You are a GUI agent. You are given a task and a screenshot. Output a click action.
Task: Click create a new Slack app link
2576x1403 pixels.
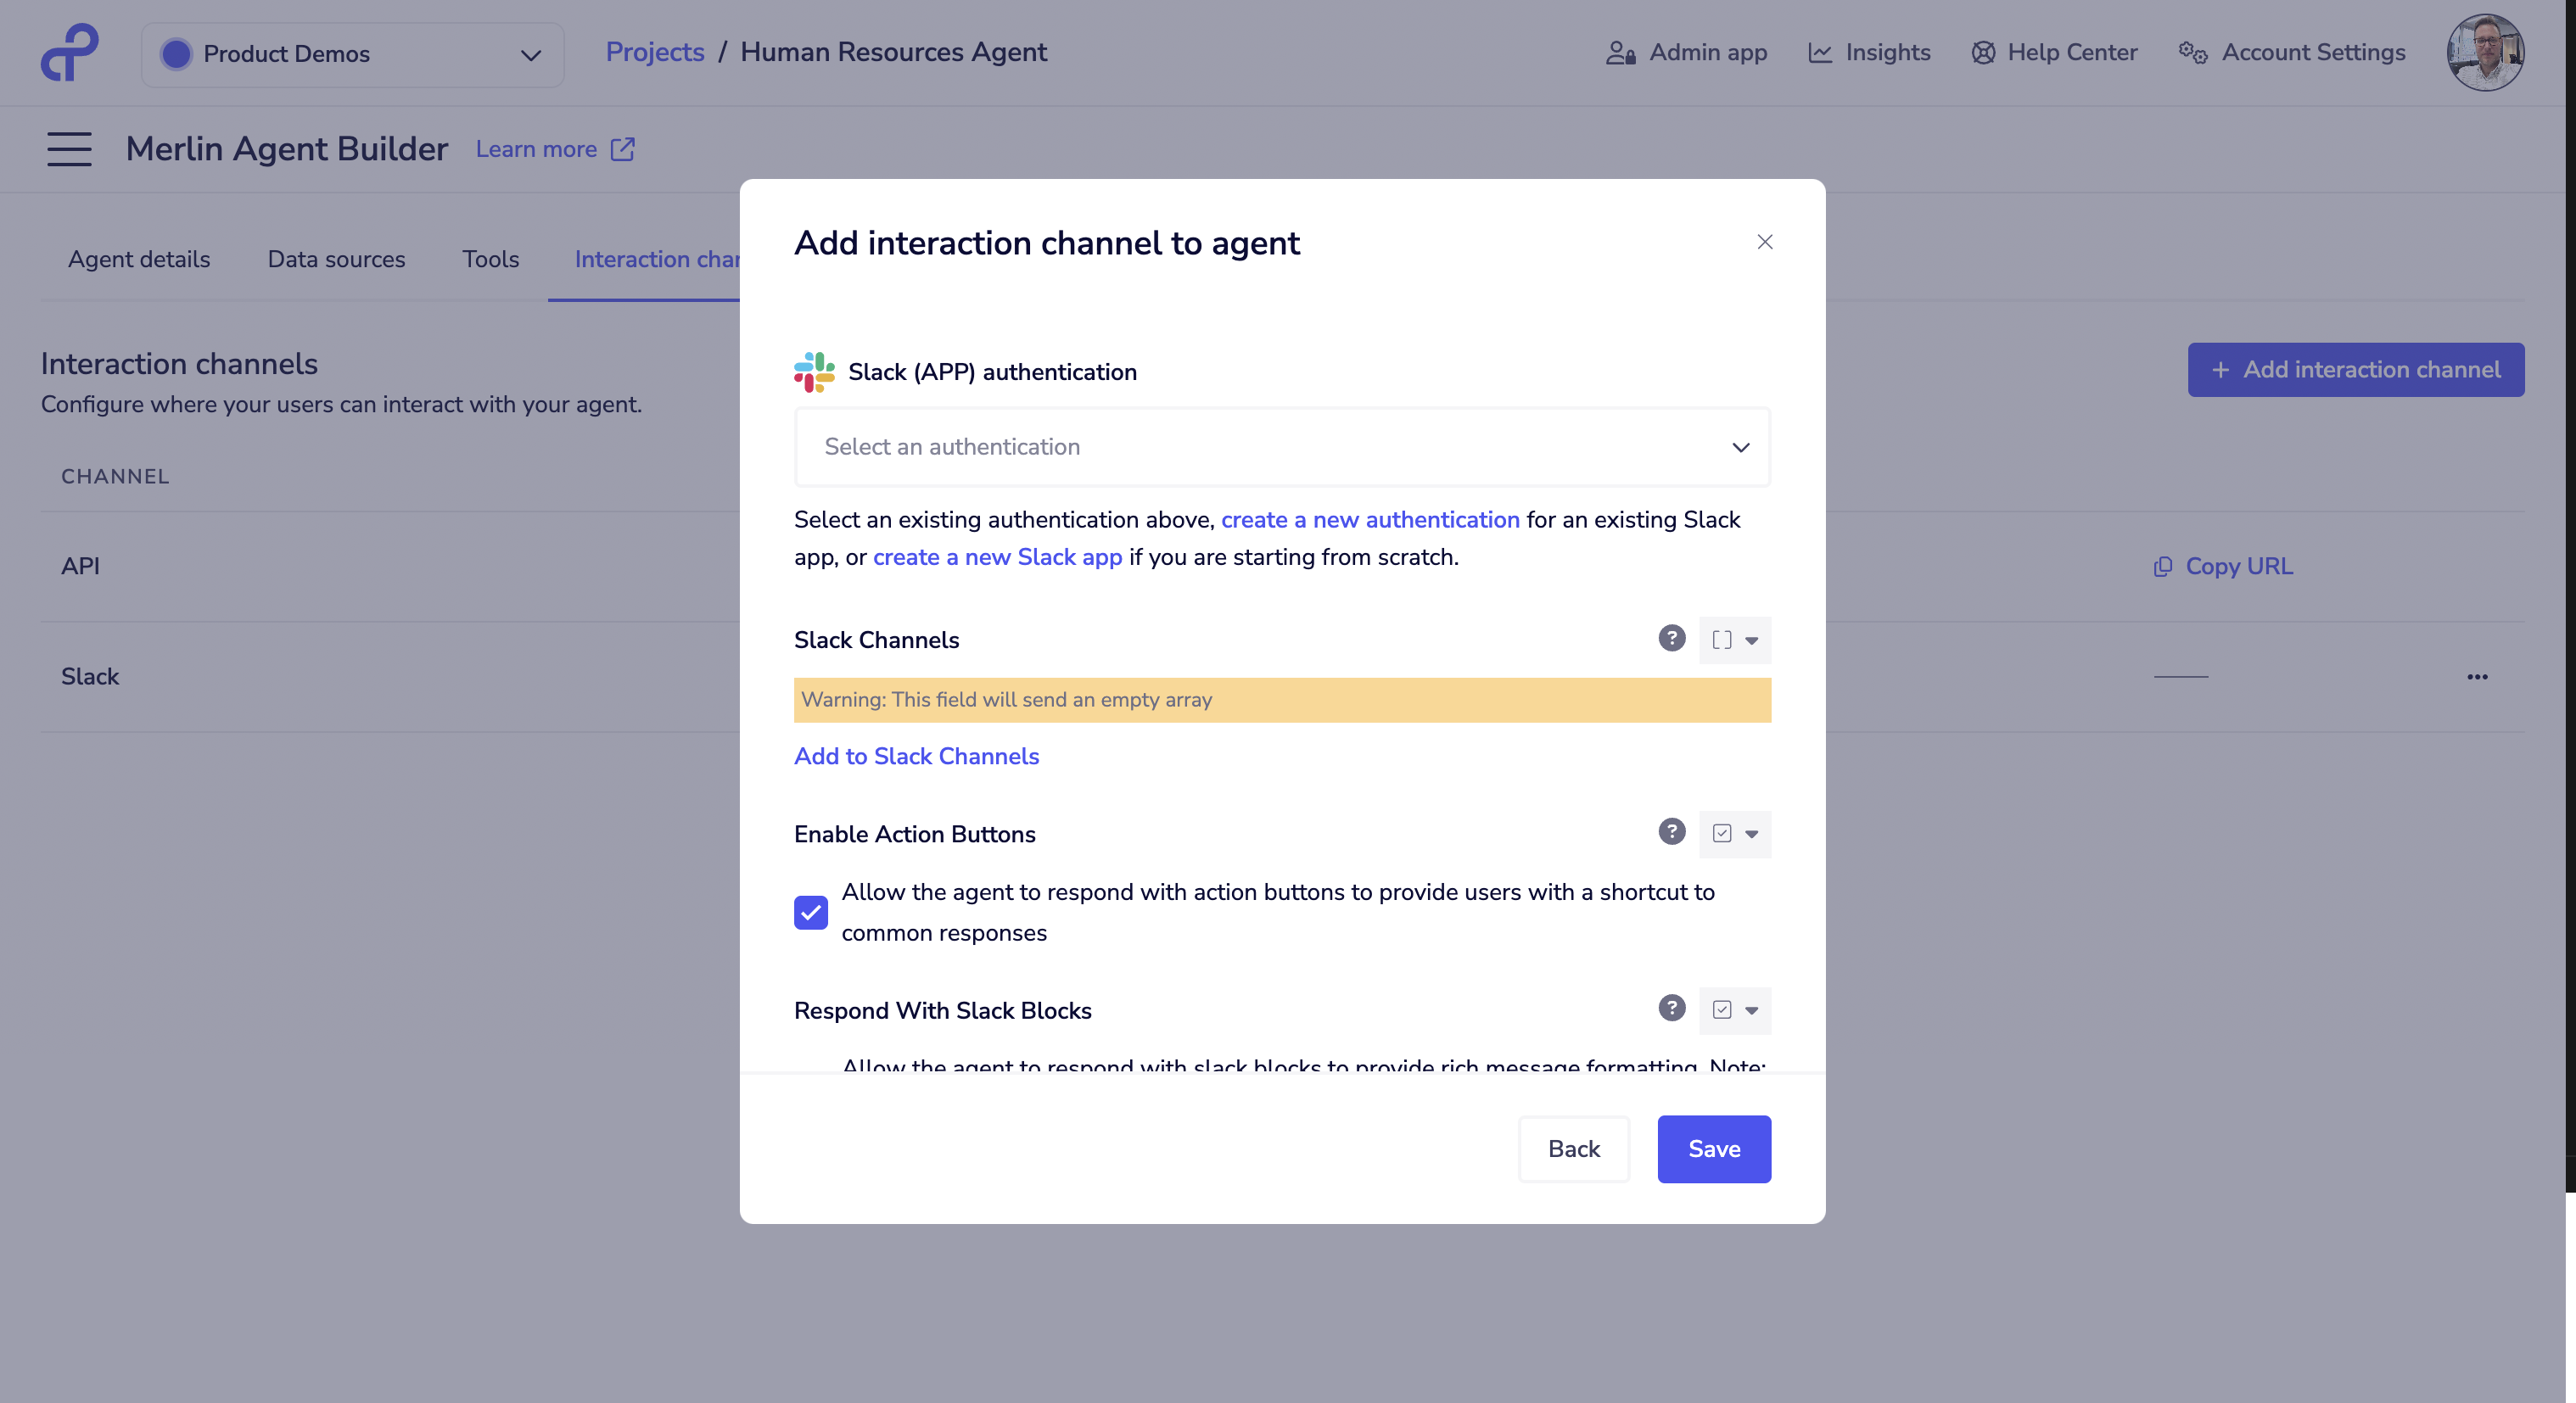pos(997,557)
